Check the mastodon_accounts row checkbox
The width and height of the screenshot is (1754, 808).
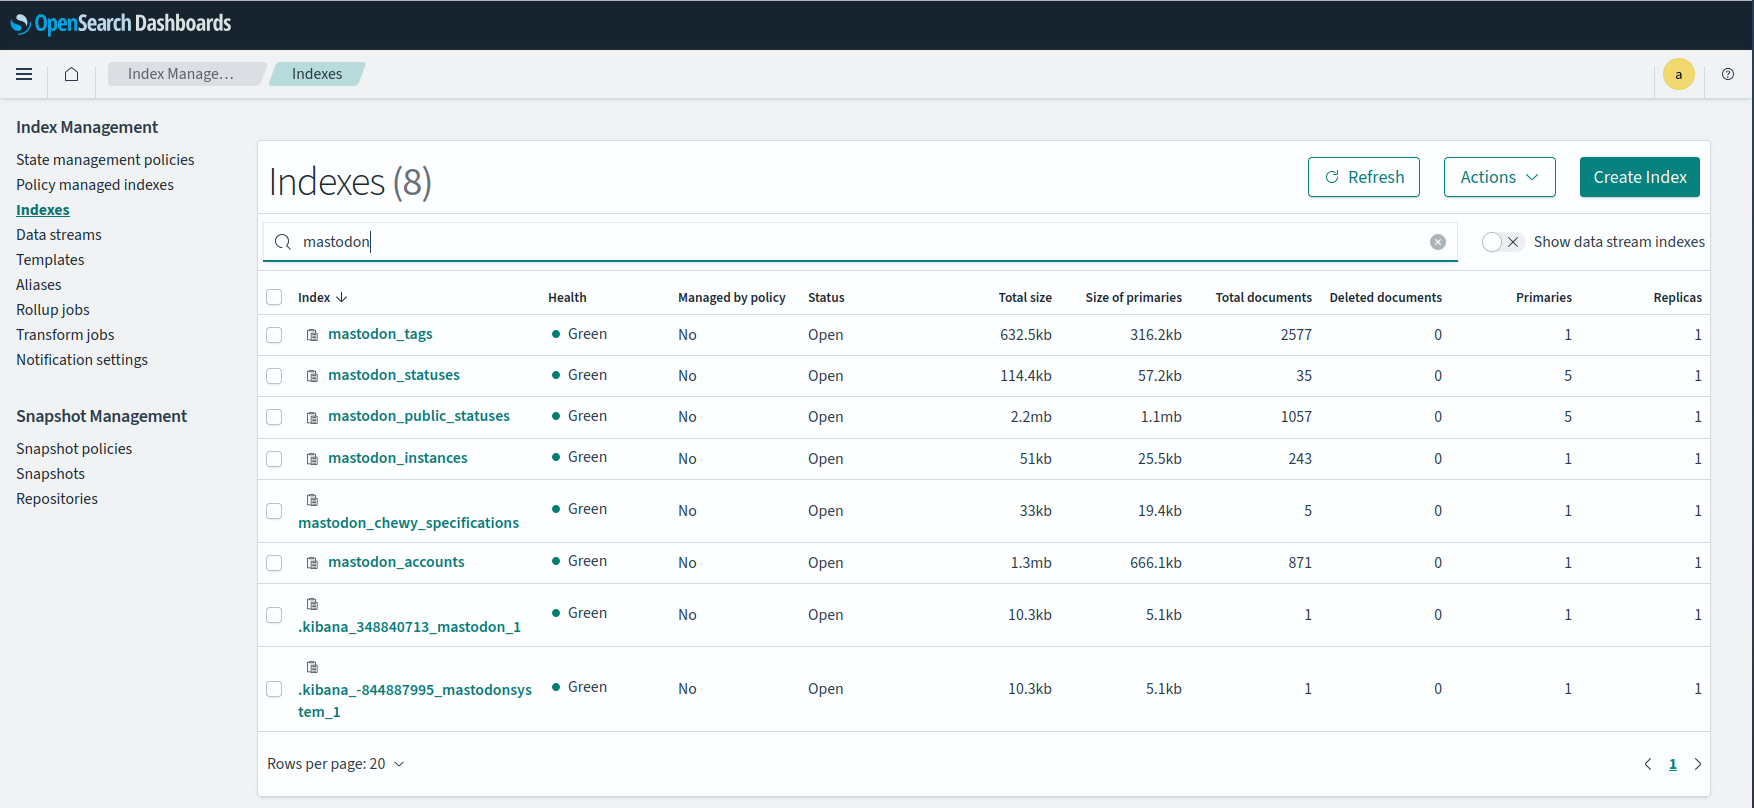click(274, 563)
